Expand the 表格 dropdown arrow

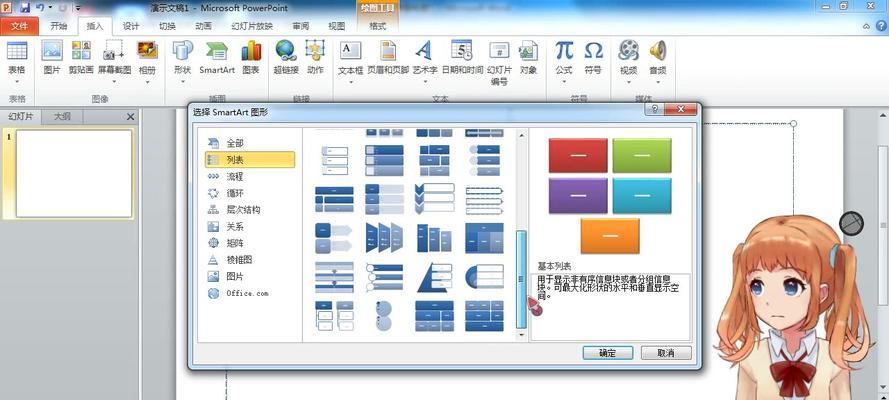(x=16, y=82)
